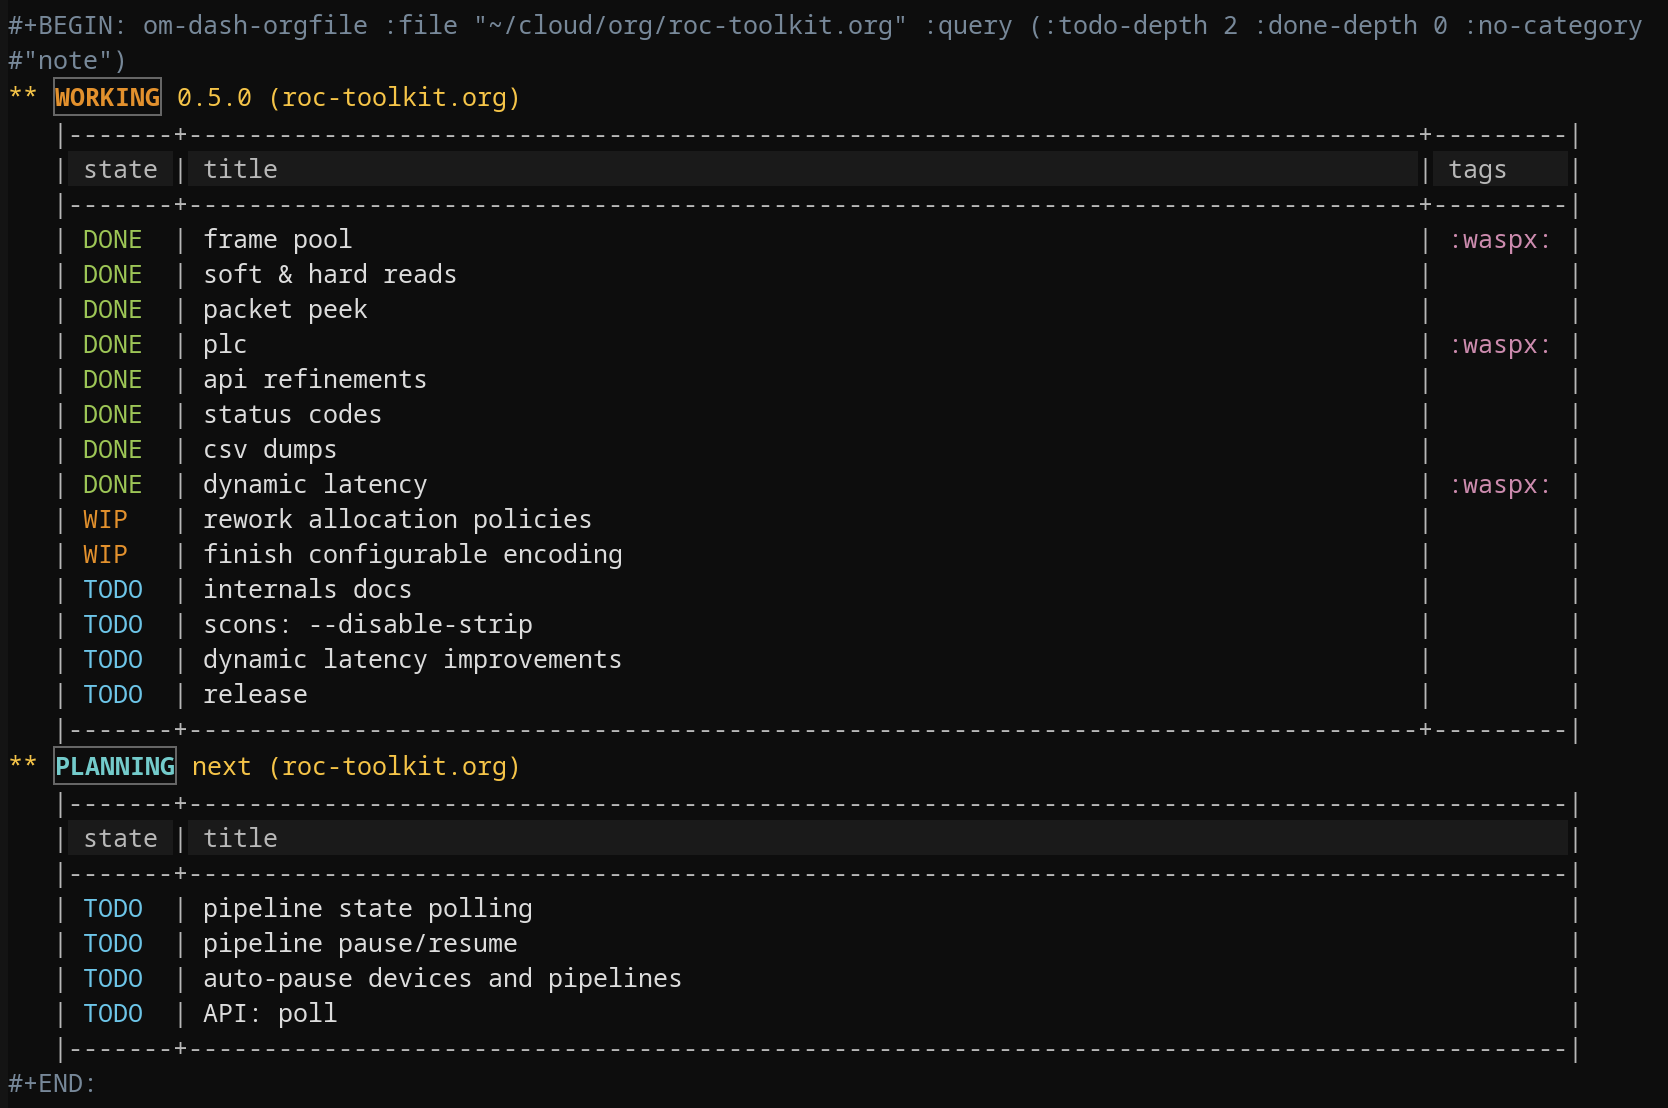This screenshot has height=1108, width=1668.
Task: Click the file path "~/cloud/org/roc-toolkit.org"
Action: coord(690,25)
